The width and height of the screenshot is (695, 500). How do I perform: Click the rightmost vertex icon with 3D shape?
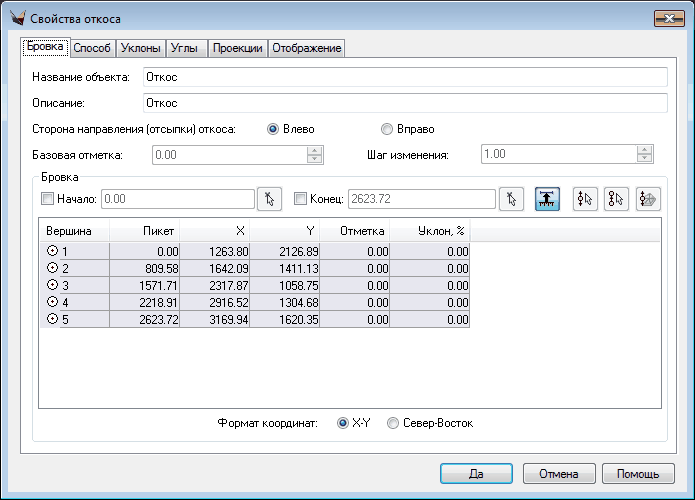pyautogui.click(x=648, y=199)
